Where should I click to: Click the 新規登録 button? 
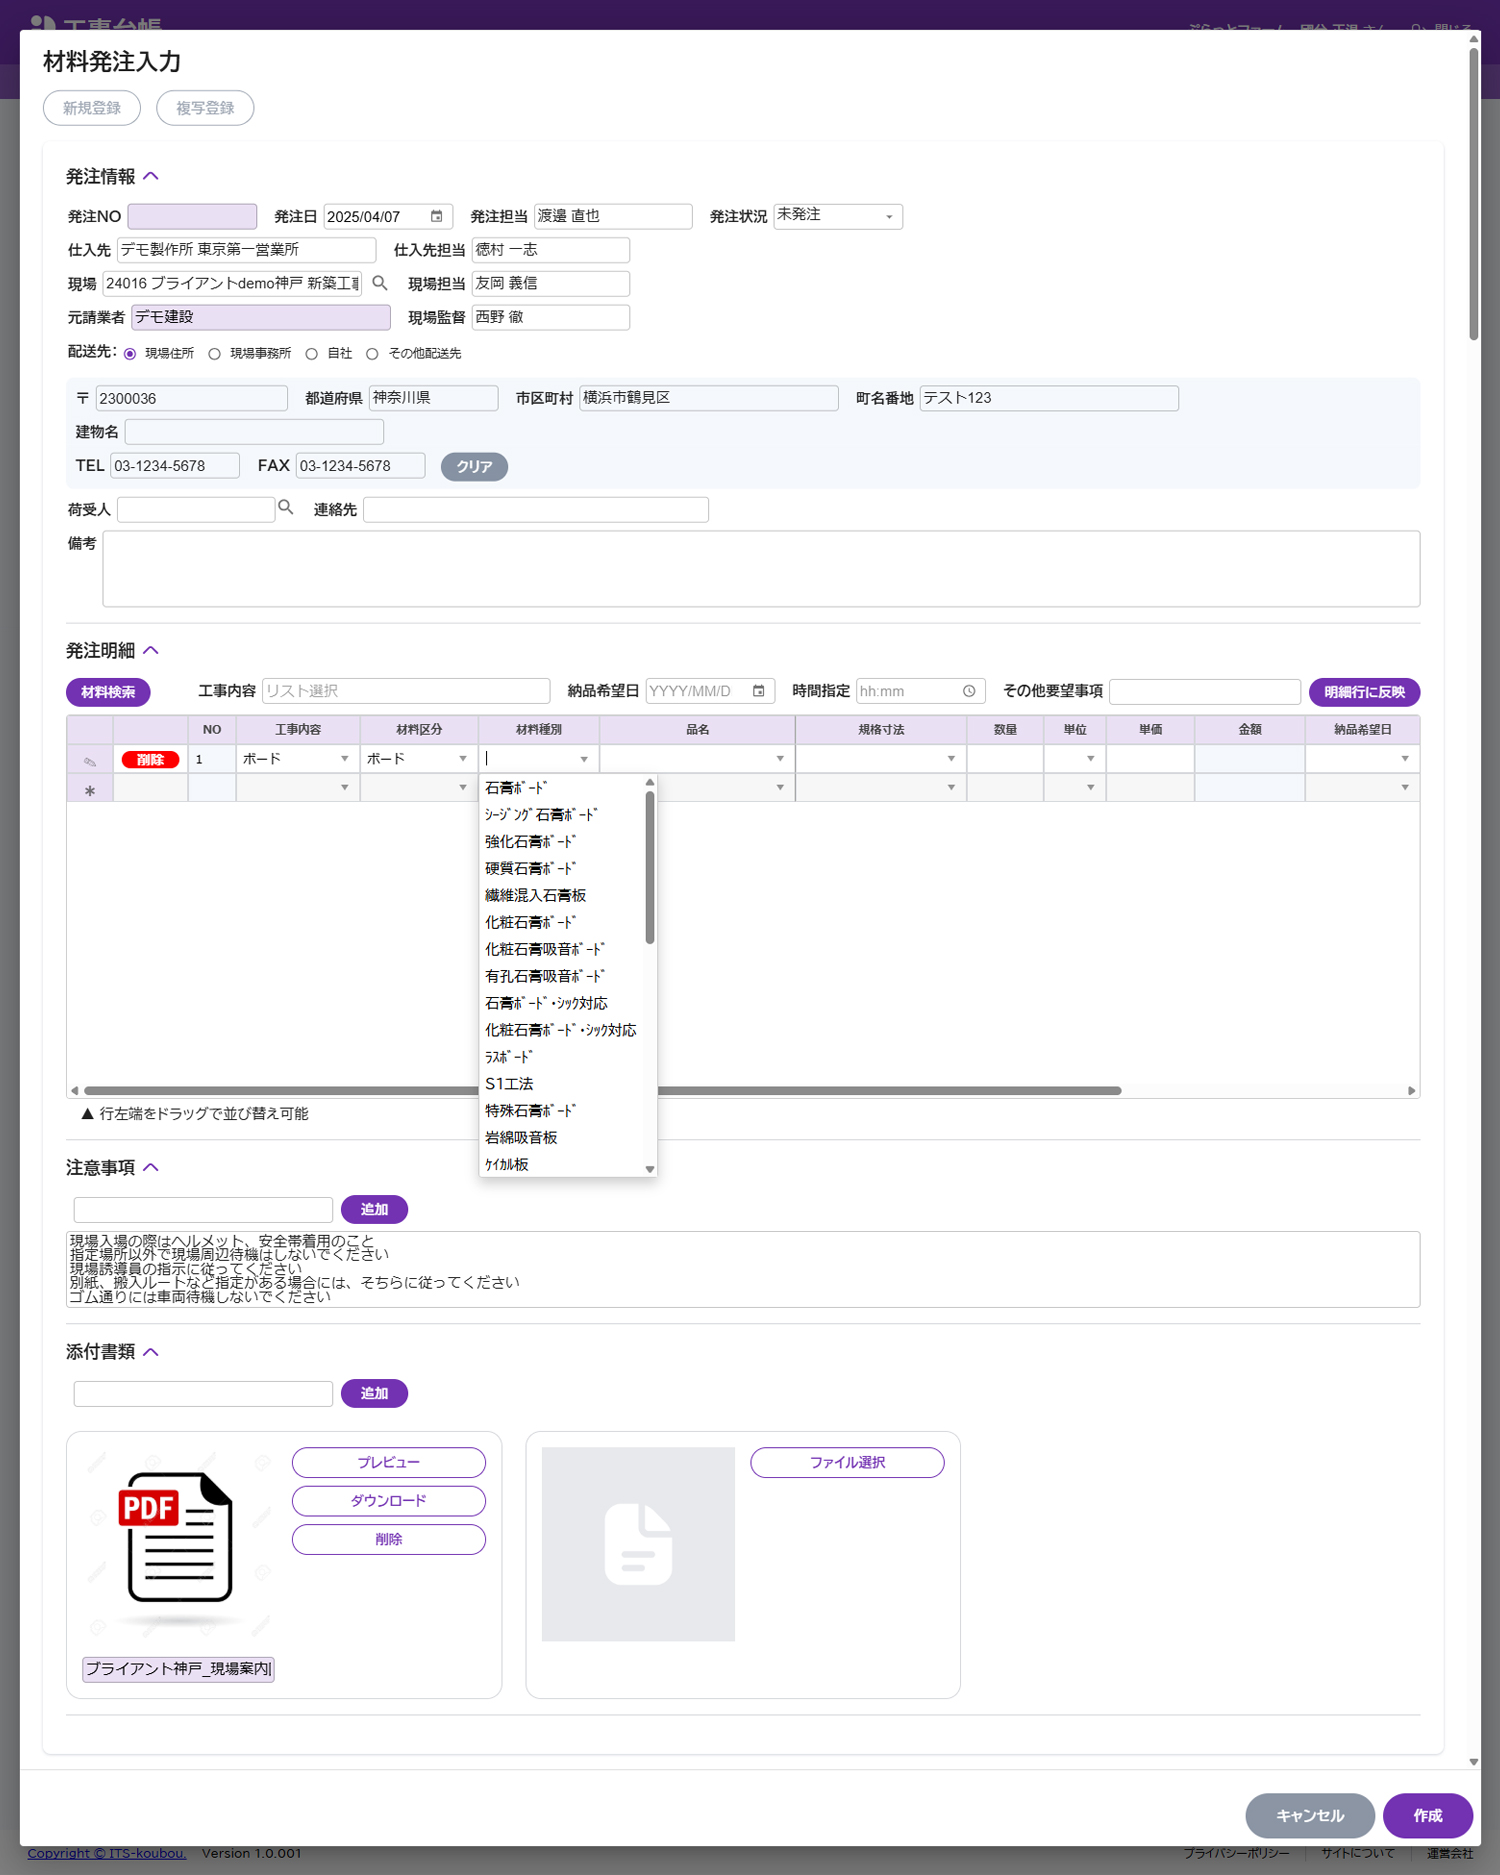click(x=92, y=108)
